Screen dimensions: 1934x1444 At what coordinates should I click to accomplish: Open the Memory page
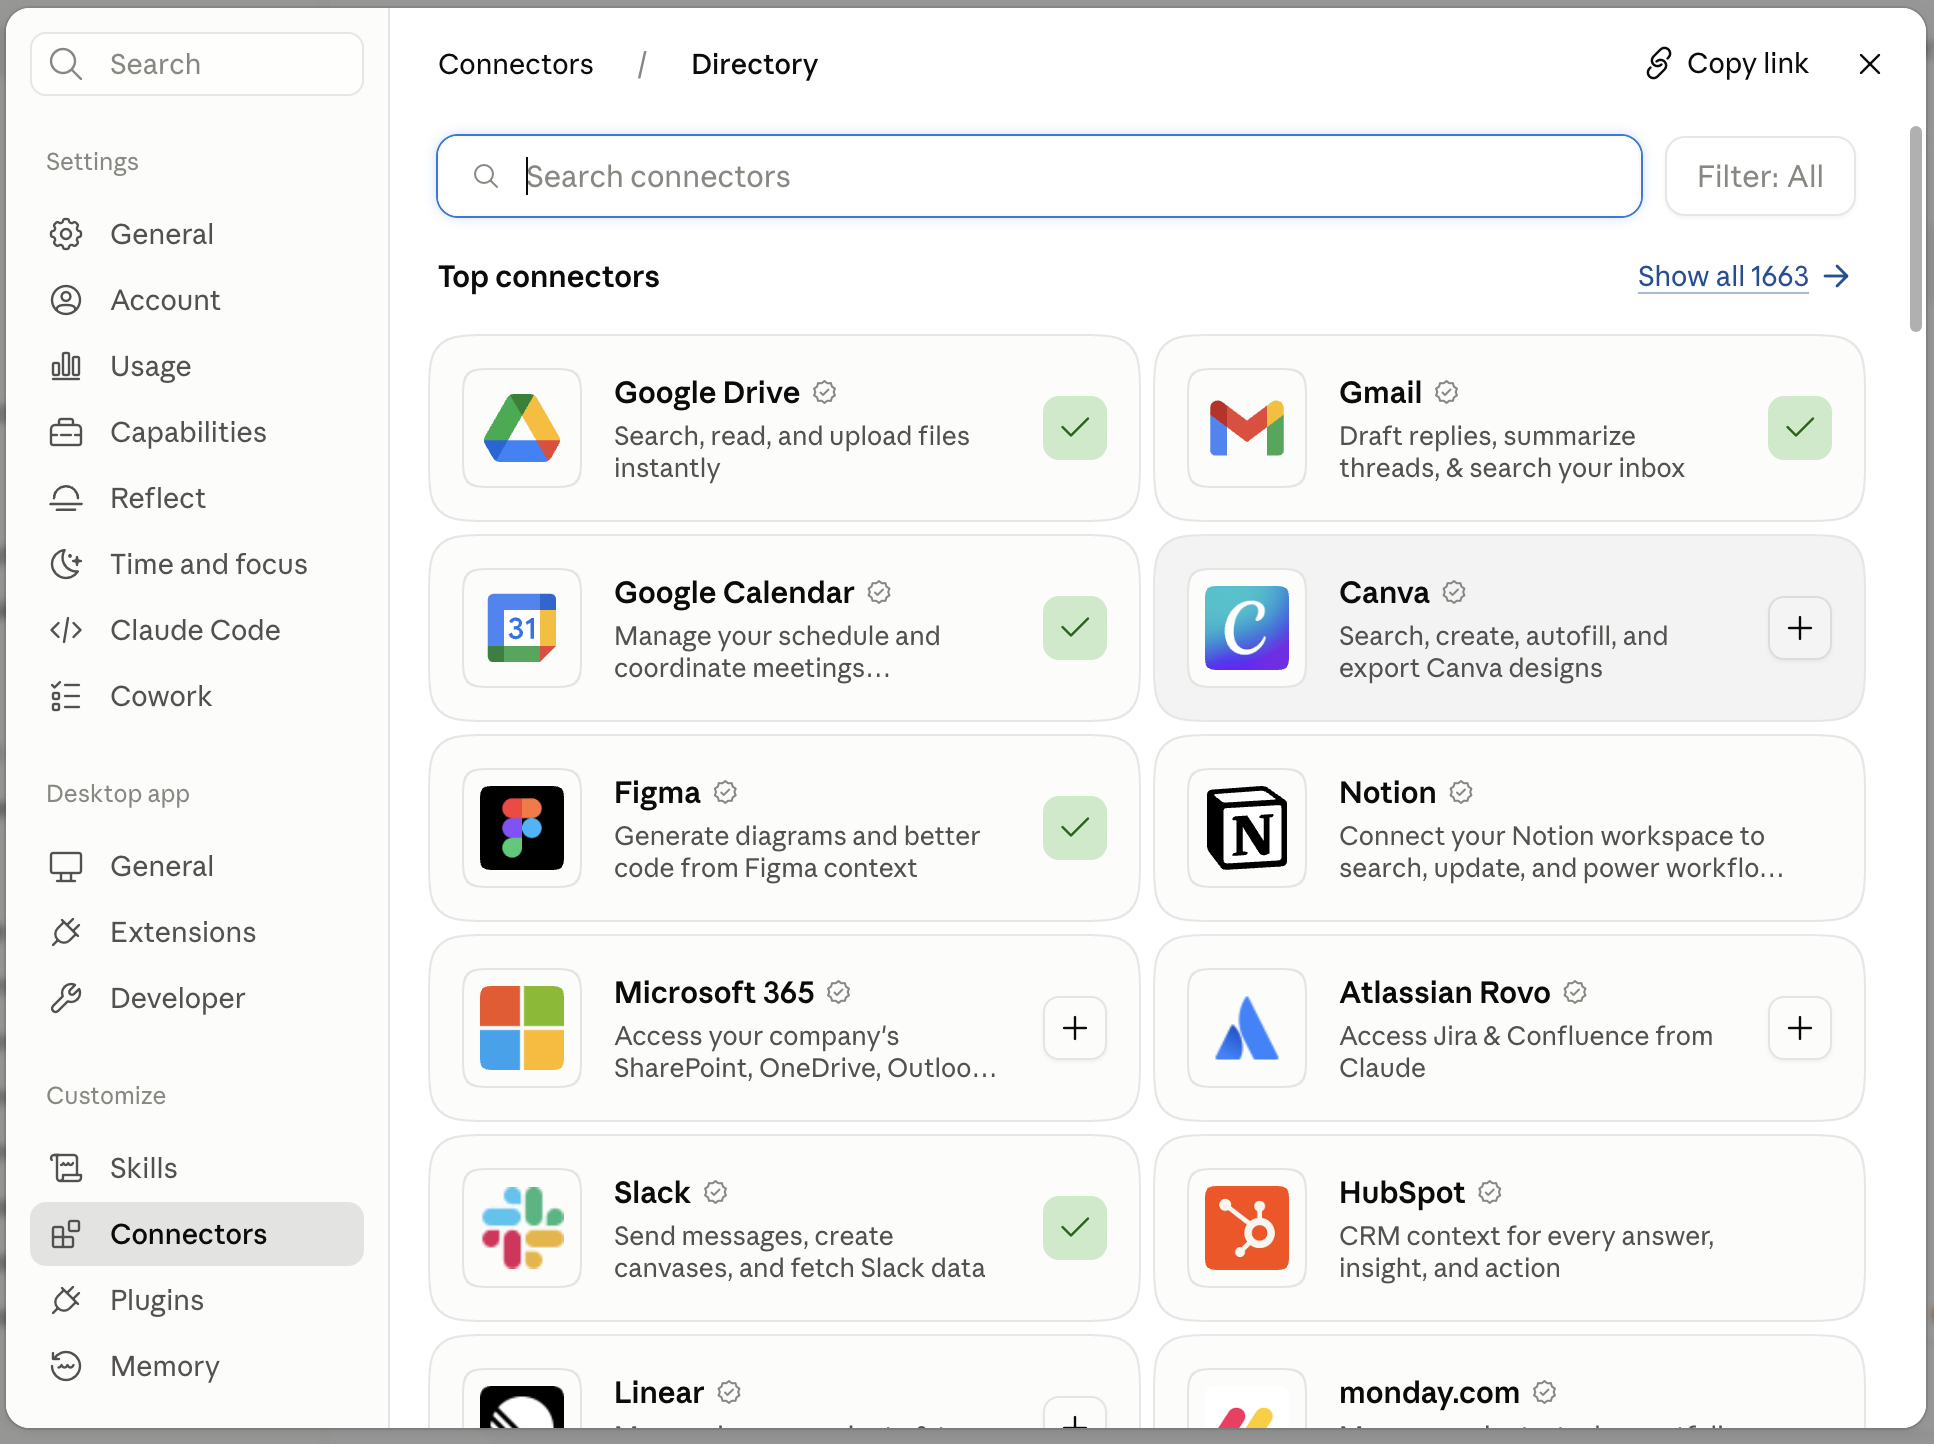pos(197,1366)
